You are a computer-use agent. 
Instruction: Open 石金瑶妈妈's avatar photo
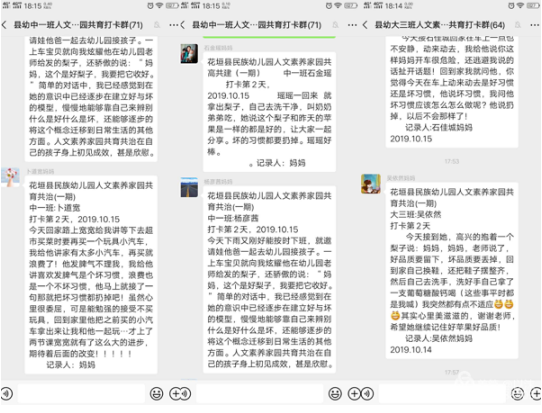[189, 54]
